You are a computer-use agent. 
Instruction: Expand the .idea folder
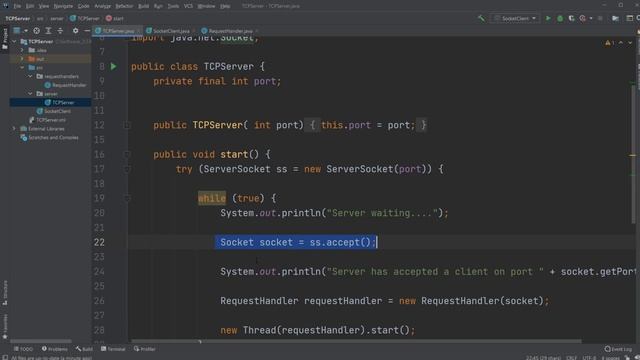point(22,50)
